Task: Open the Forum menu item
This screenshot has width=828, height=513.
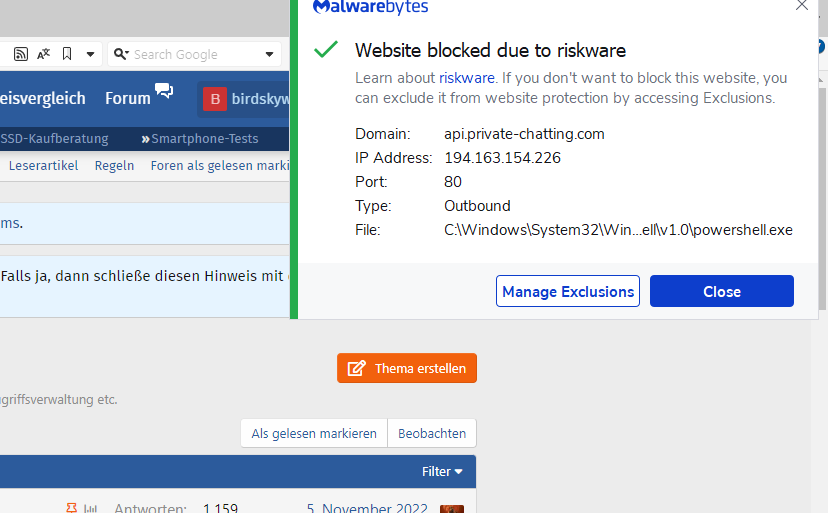Action: point(128,98)
